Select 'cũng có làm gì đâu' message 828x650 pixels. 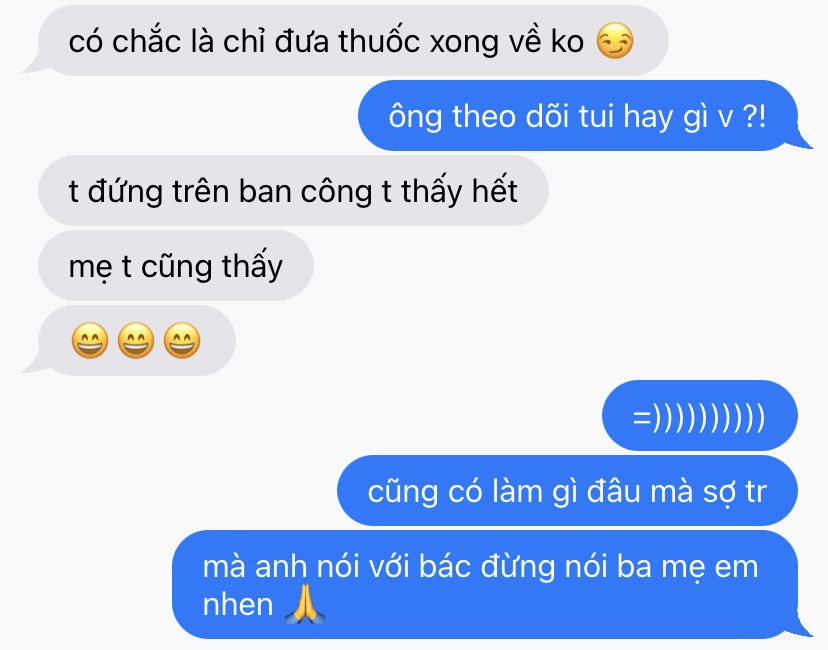click(x=567, y=491)
